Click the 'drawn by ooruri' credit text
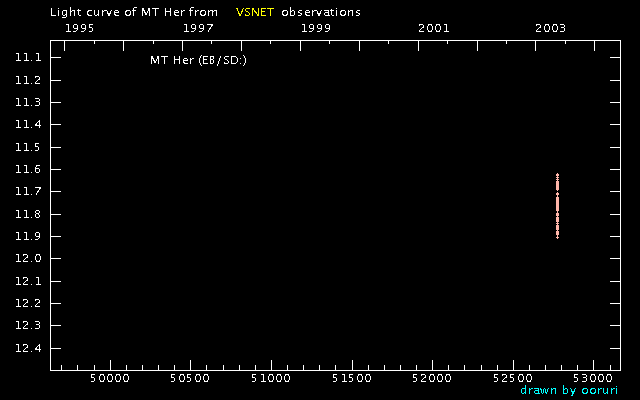The width and height of the screenshot is (640, 400). 569,390
